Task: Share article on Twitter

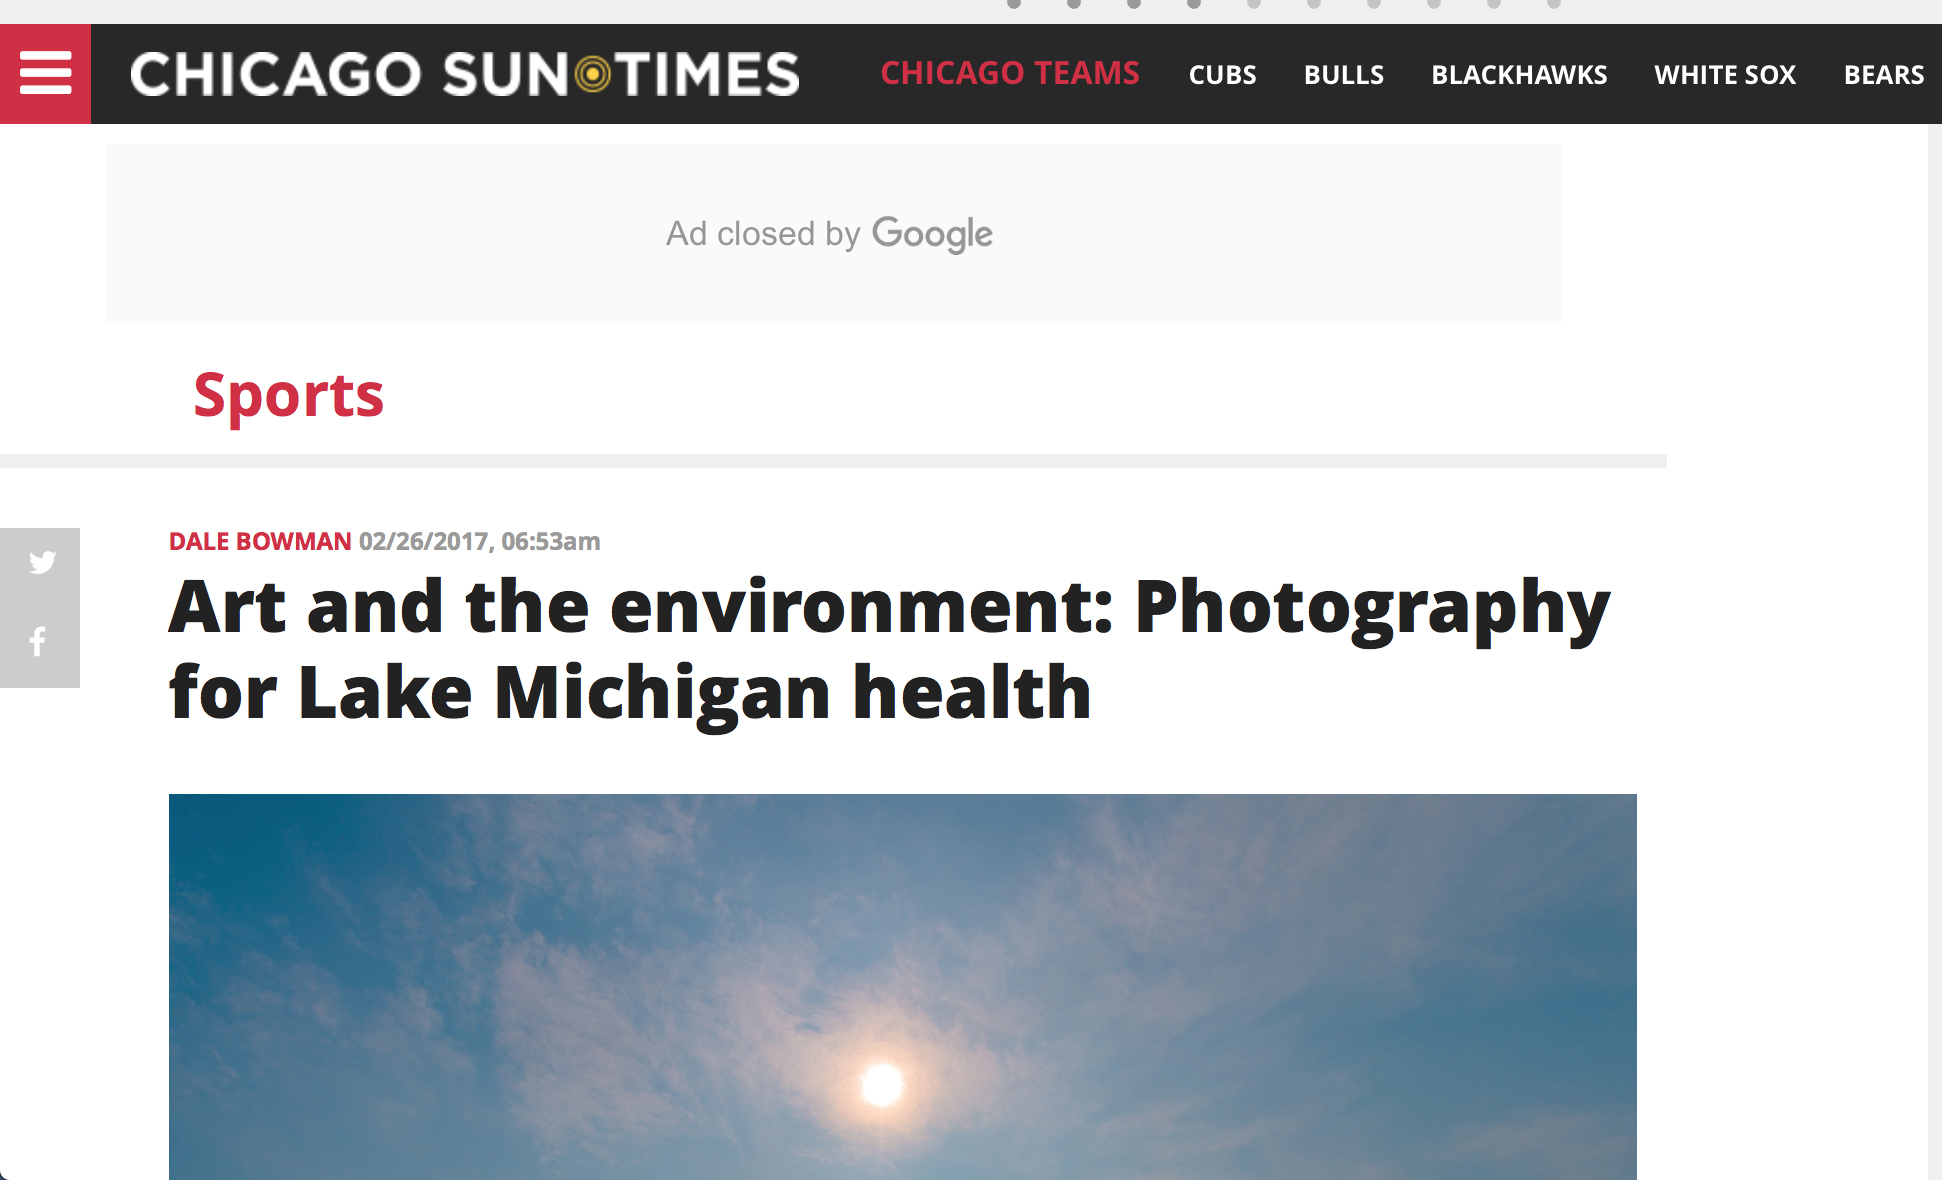Action: [41, 562]
